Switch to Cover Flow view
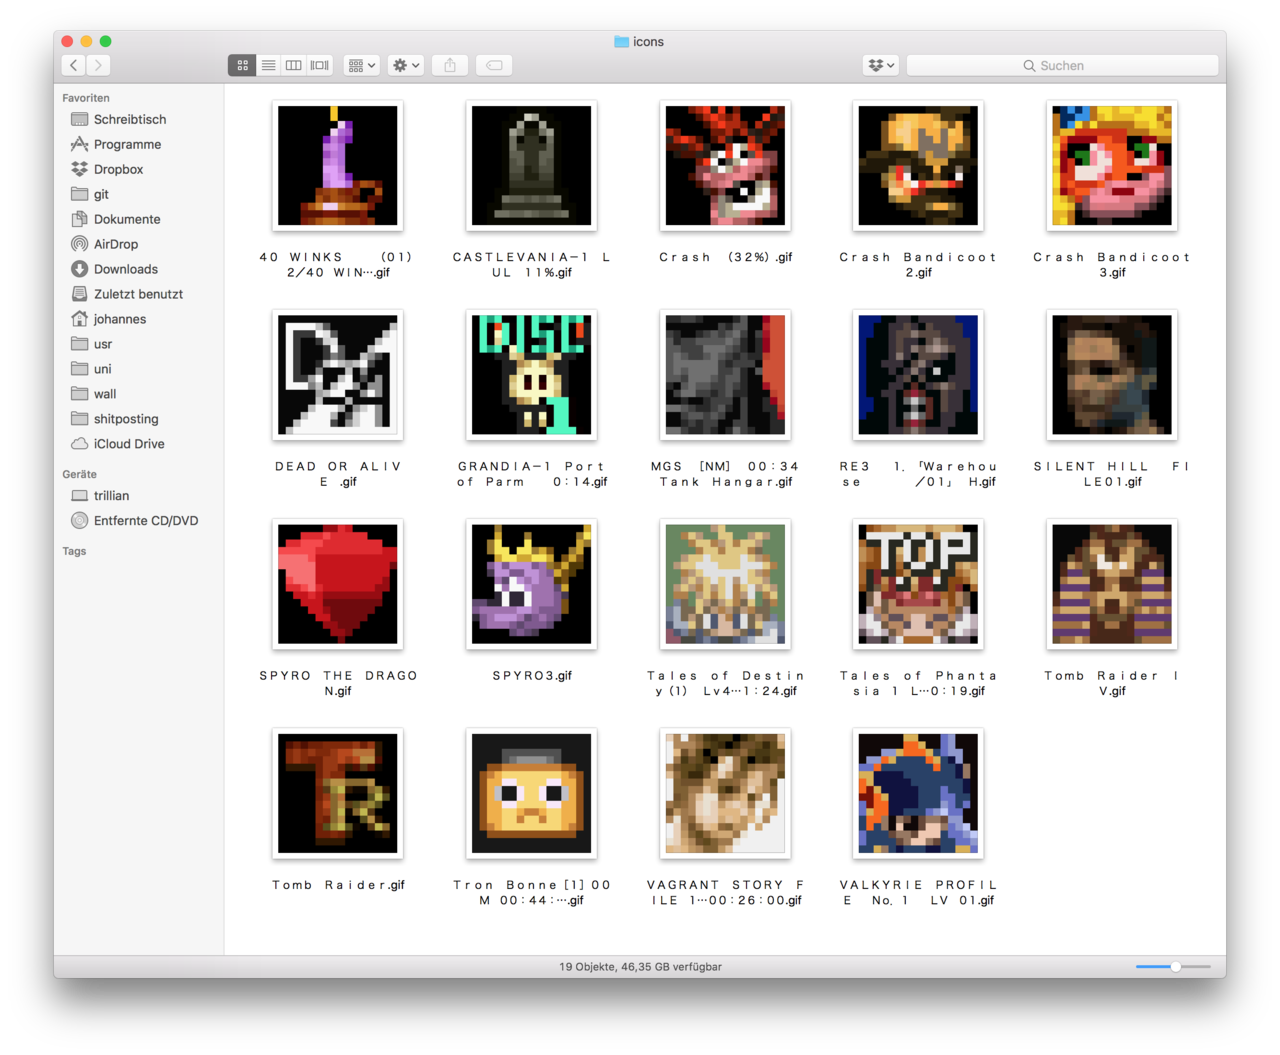This screenshot has width=1280, height=1055. click(x=320, y=65)
